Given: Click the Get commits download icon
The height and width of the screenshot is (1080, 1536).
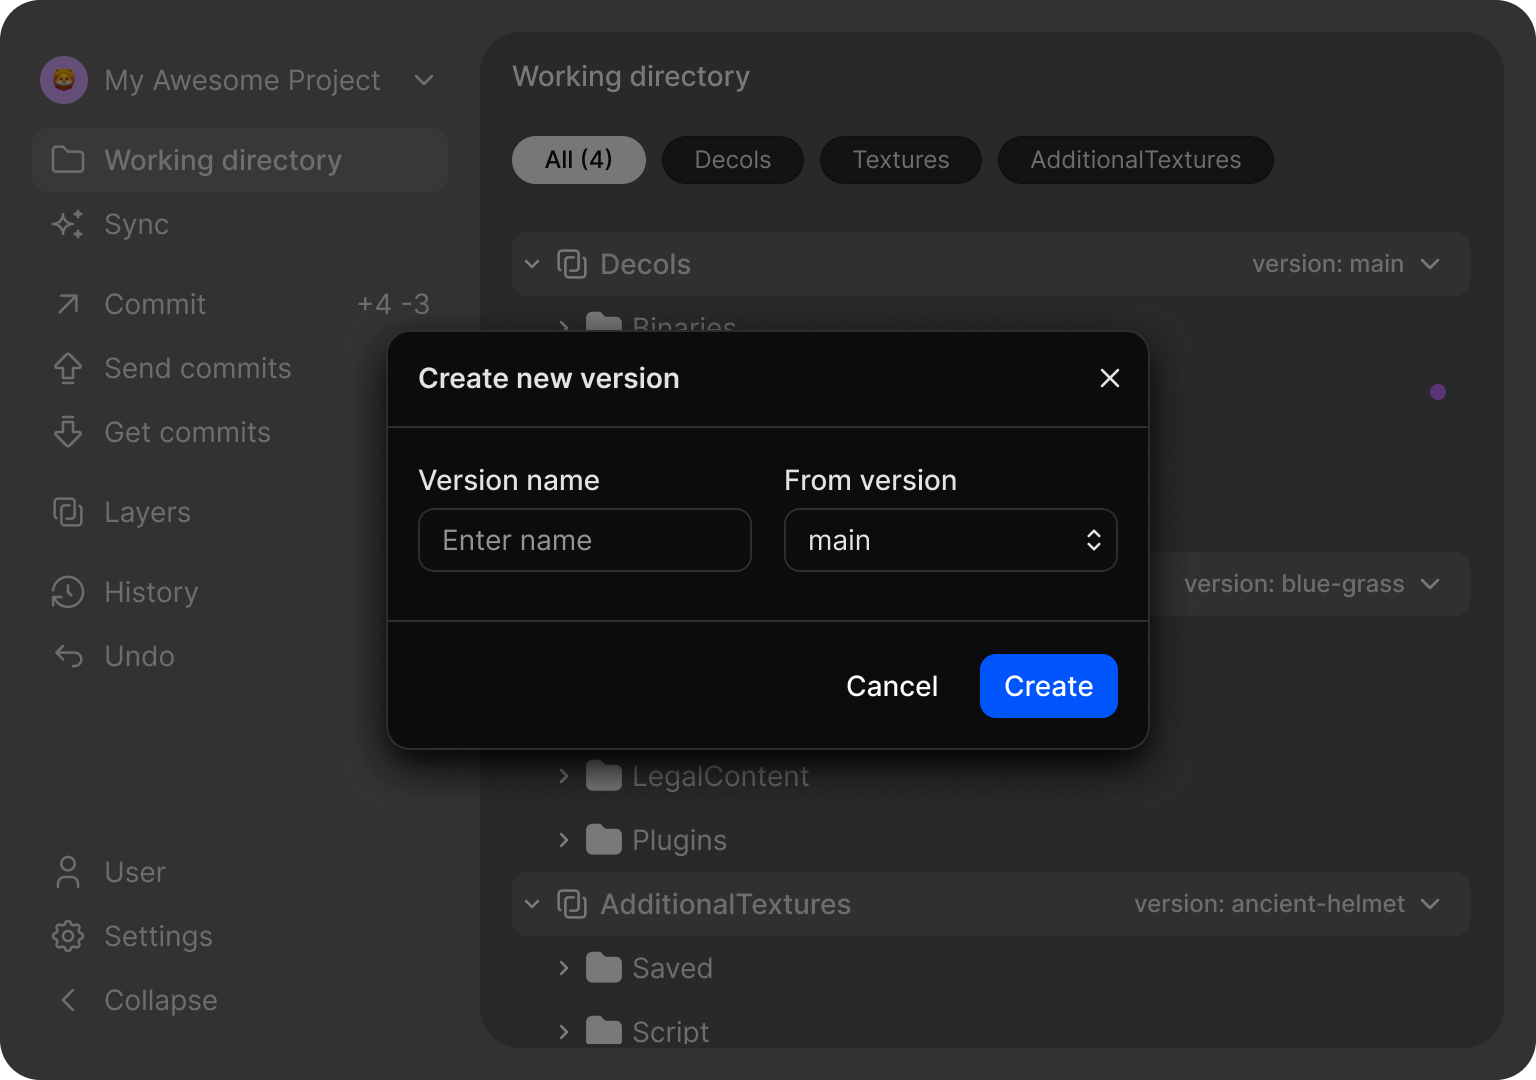Looking at the screenshot, I should click(68, 432).
